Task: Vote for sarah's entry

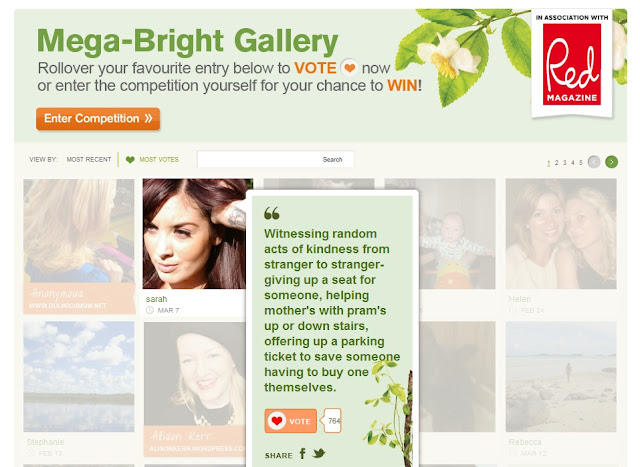Action: click(x=291, y=421)
